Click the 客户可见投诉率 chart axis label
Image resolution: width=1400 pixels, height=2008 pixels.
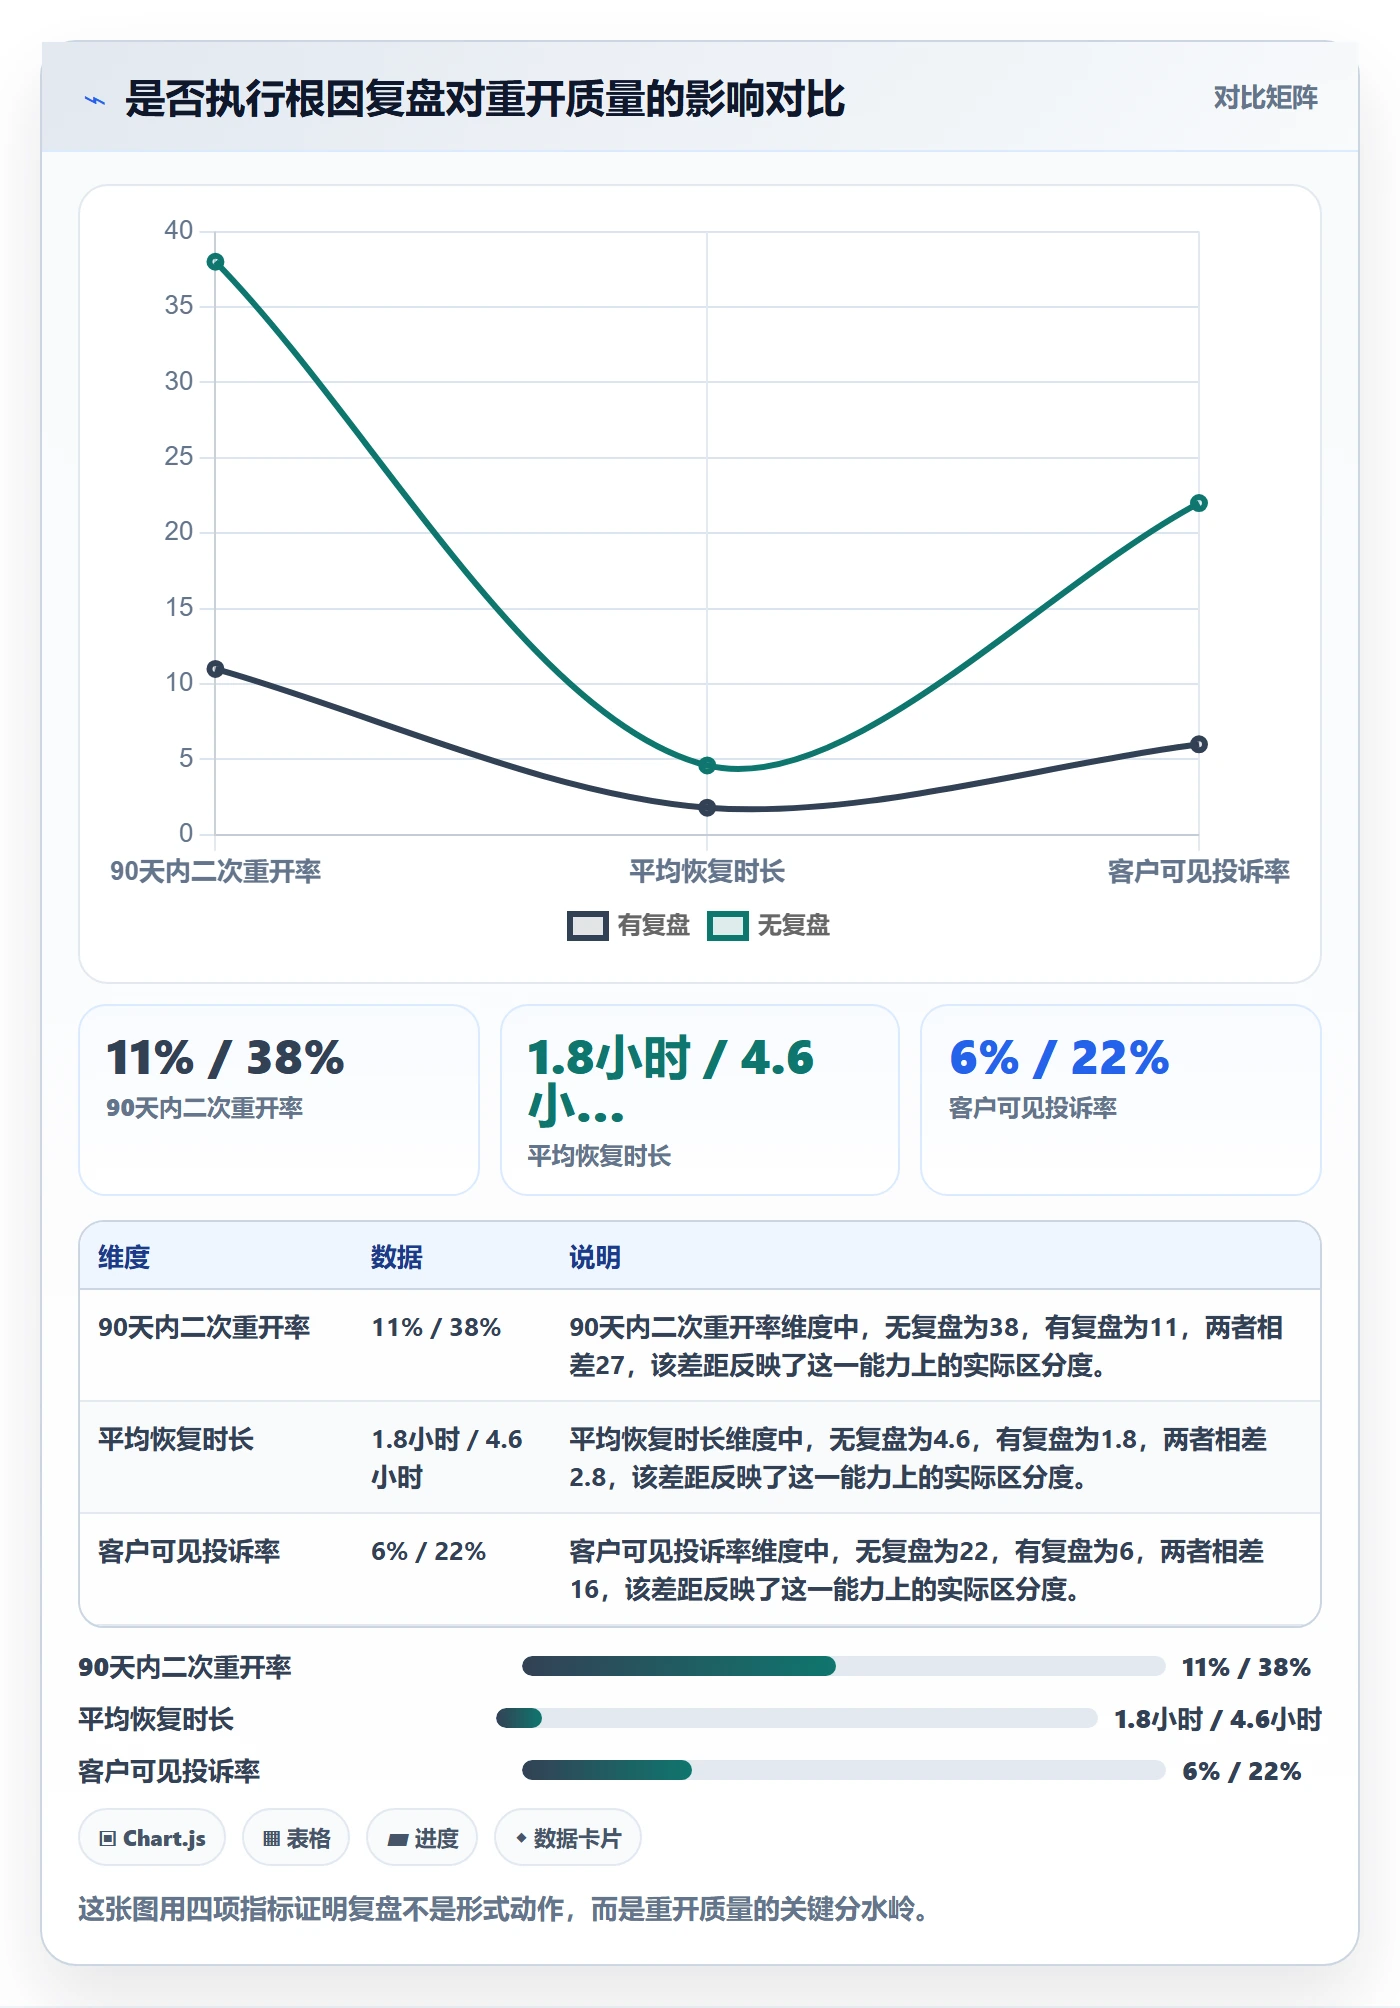coord(1199,872)
